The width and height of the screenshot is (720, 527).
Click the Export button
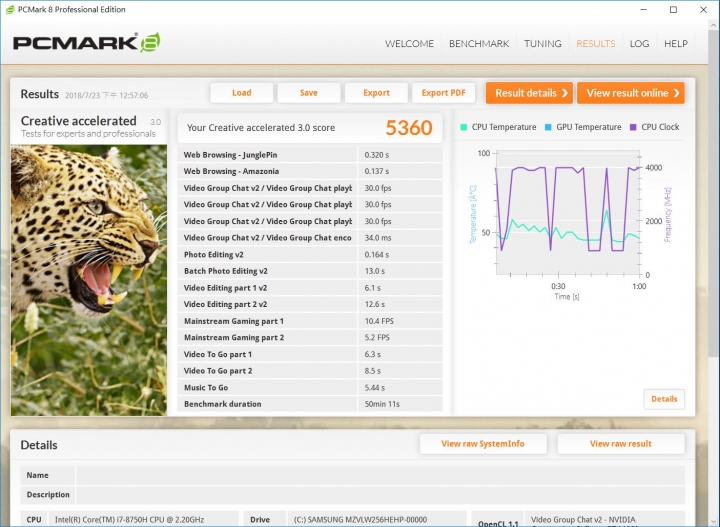[x=376, y=93]
